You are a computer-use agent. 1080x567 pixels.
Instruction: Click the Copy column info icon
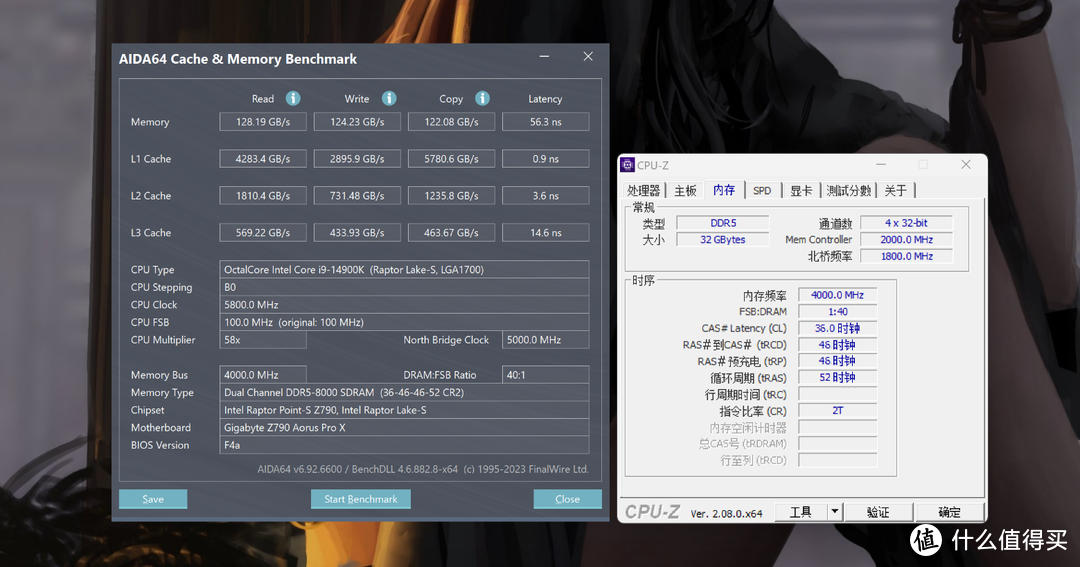482,99
